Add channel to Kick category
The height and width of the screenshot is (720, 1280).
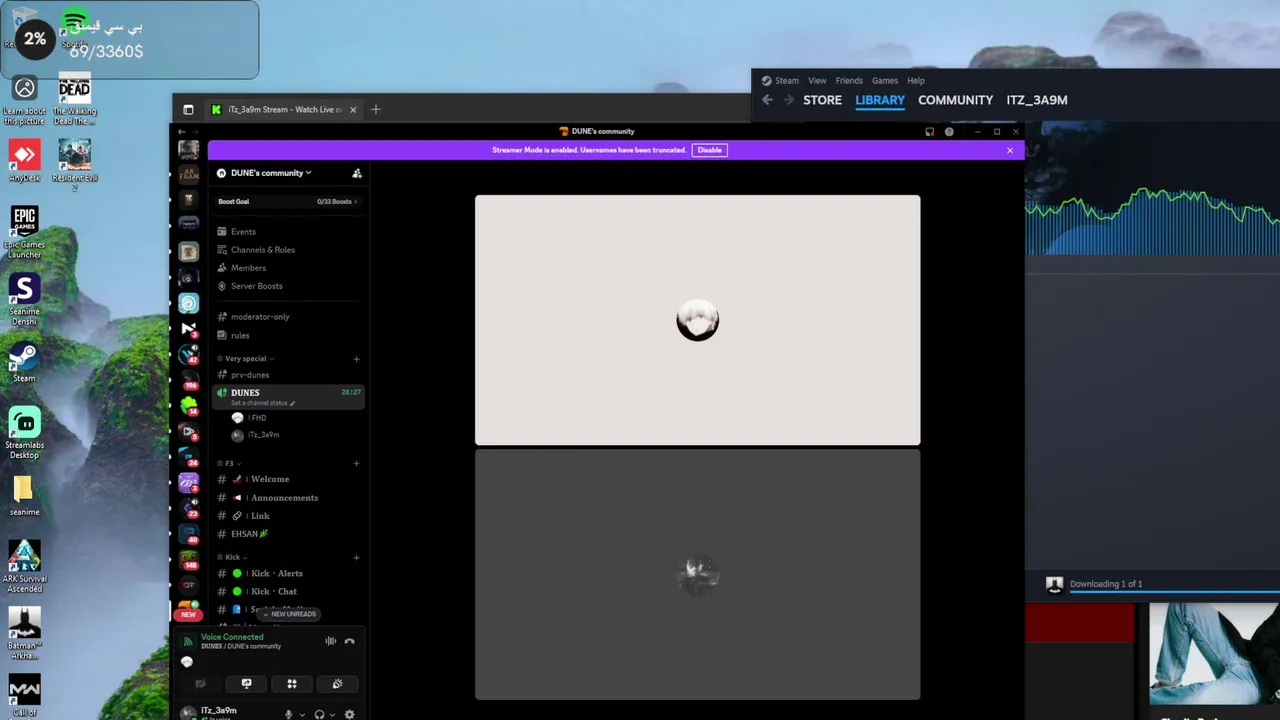pyautogui.click(x=356, y=557)
